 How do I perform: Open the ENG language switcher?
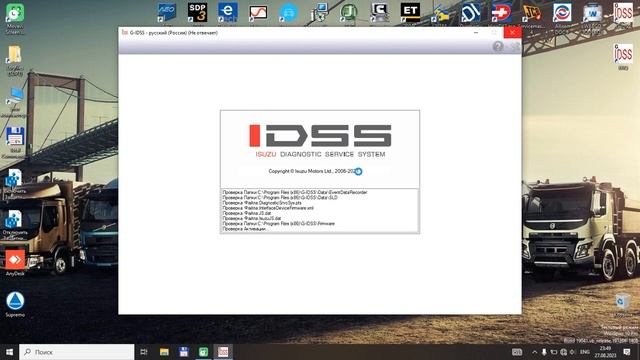point(584,352)
